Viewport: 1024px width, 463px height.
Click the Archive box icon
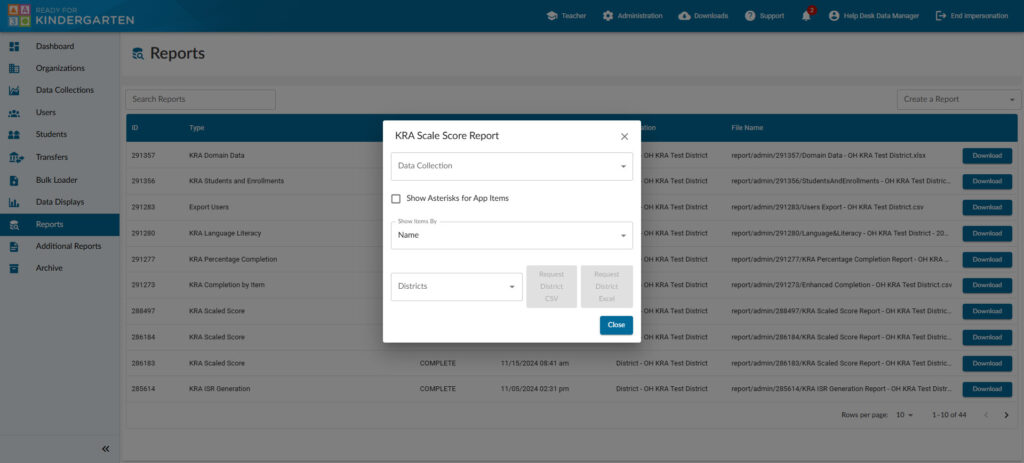(14, 268)
